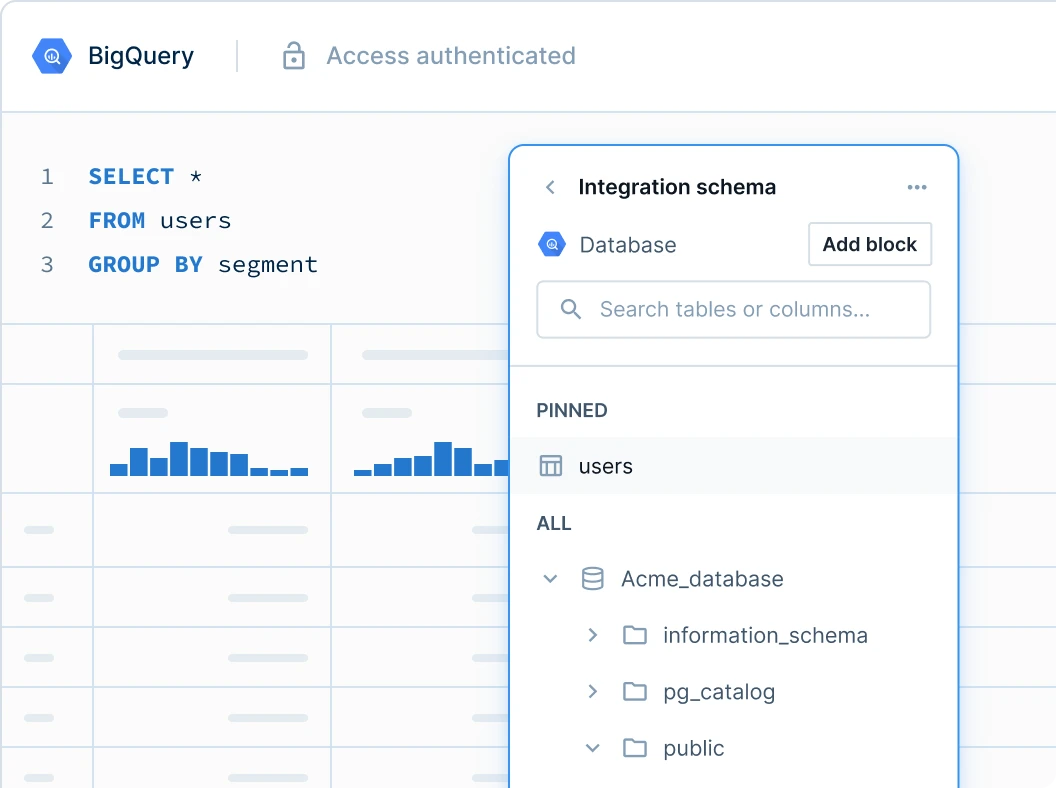The height and width of the screenshot is (788, 1056).
Task: Place cursor on FROM users line
Action: click(160, 221)
